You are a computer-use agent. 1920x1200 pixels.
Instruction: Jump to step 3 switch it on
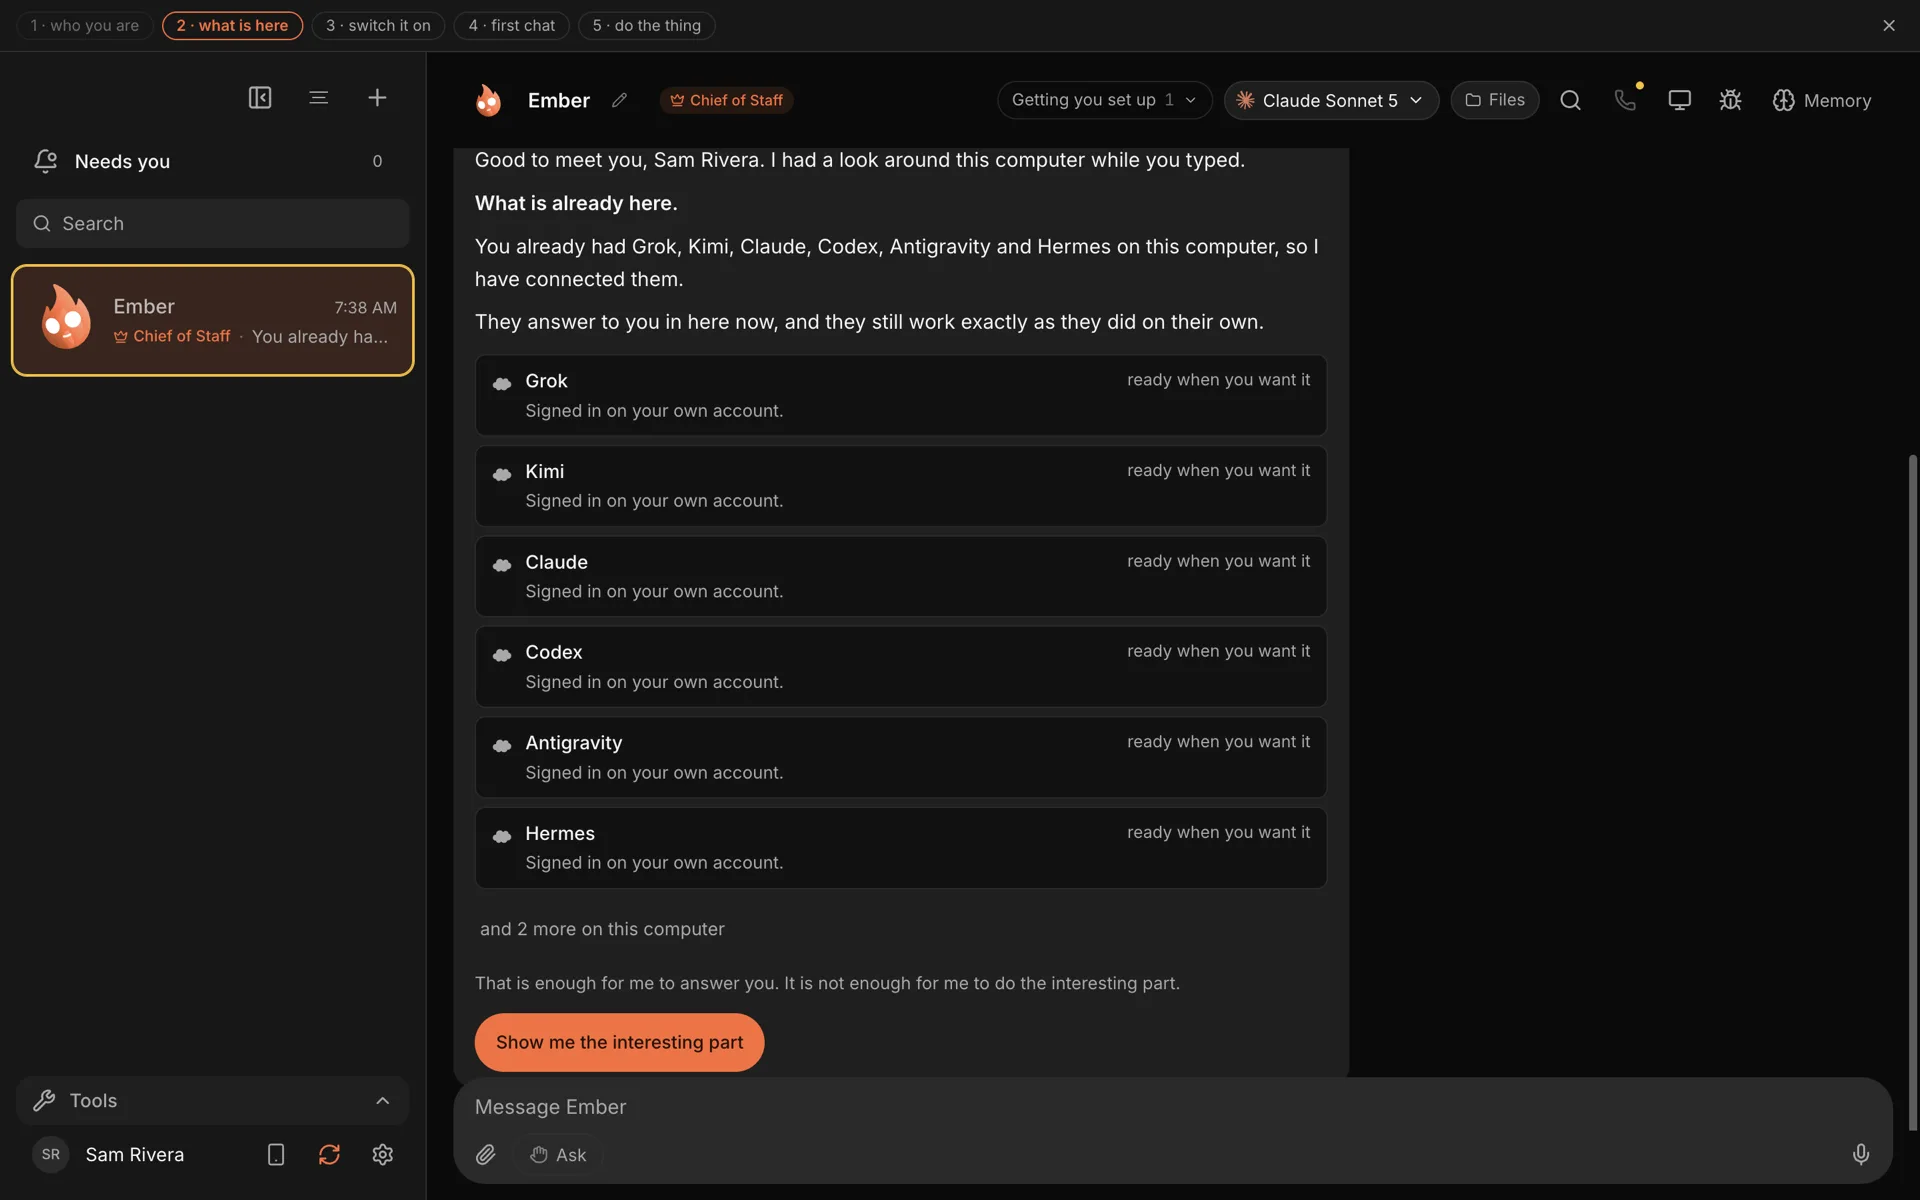pyautogui.click(x=378, y=25)
